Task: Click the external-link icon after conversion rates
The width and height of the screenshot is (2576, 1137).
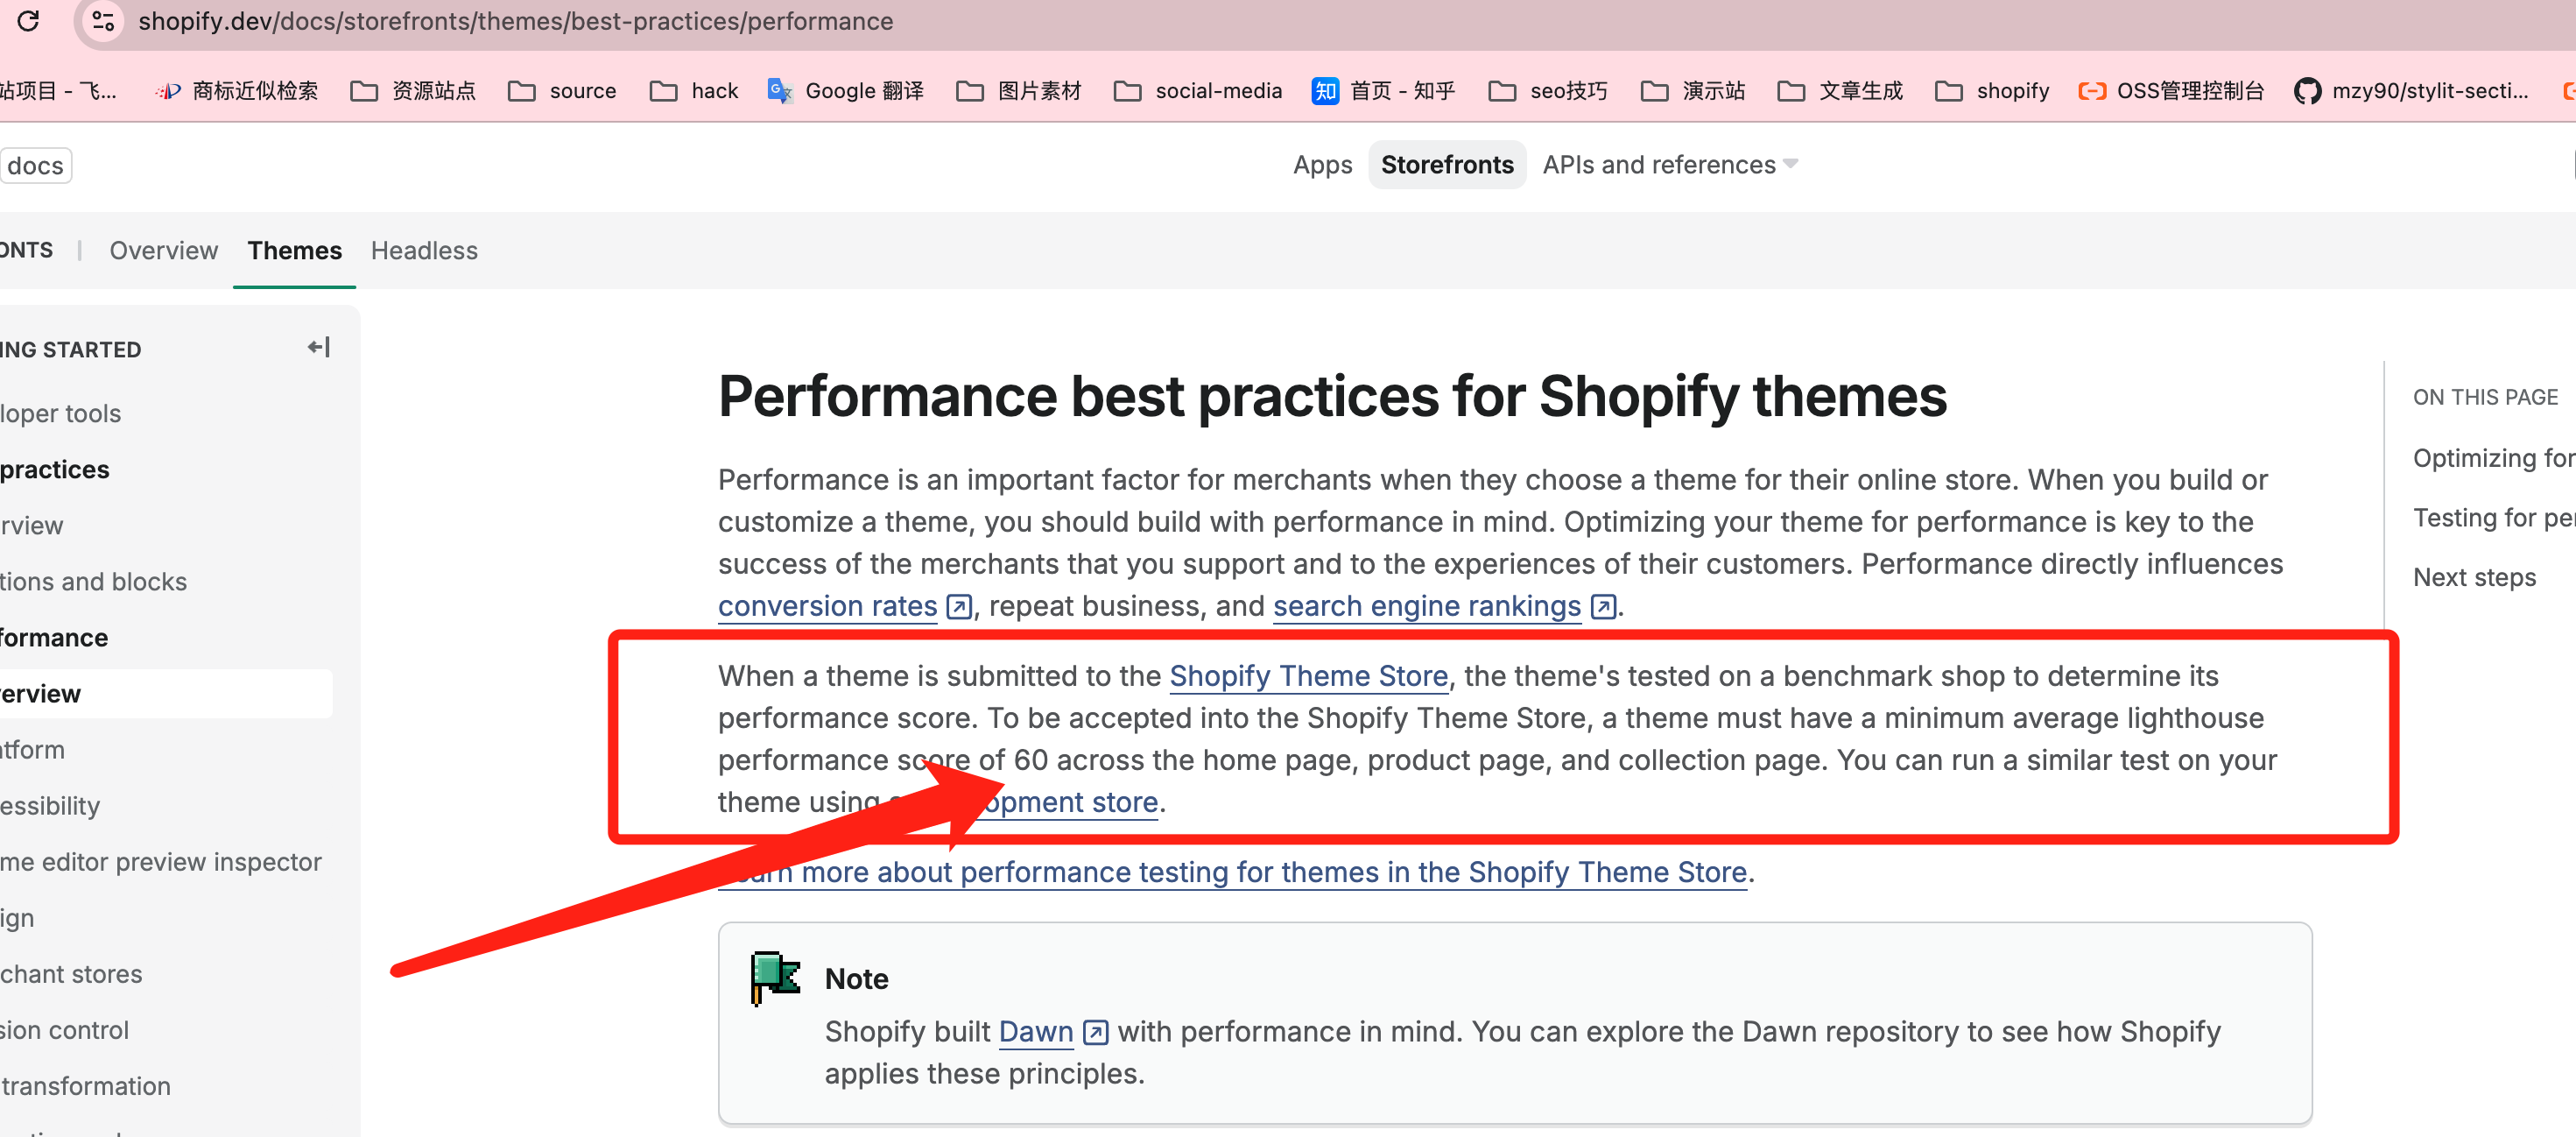Action: click(x=958, y=606)
